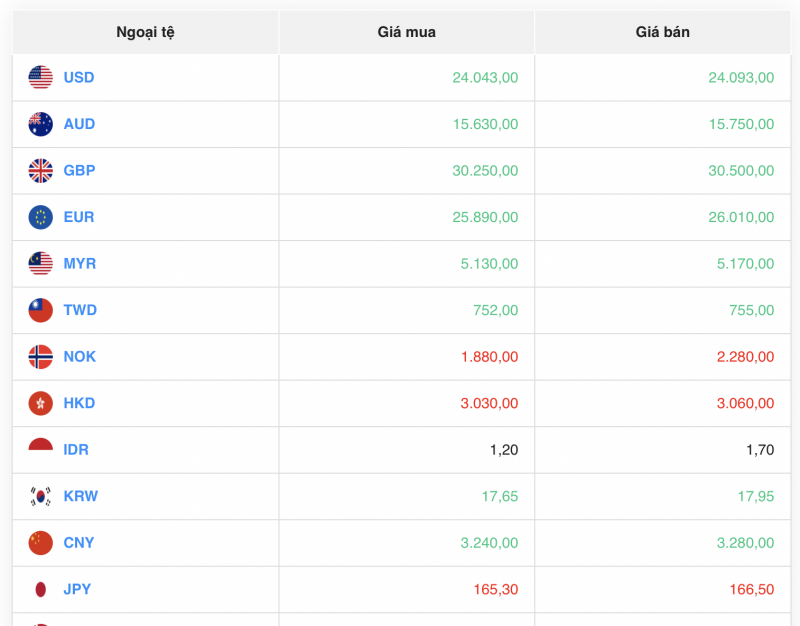Click the TWD Taiwanese flag icon
The height and width of the screenshot is (626, 800).
click(x=40, y=310)
